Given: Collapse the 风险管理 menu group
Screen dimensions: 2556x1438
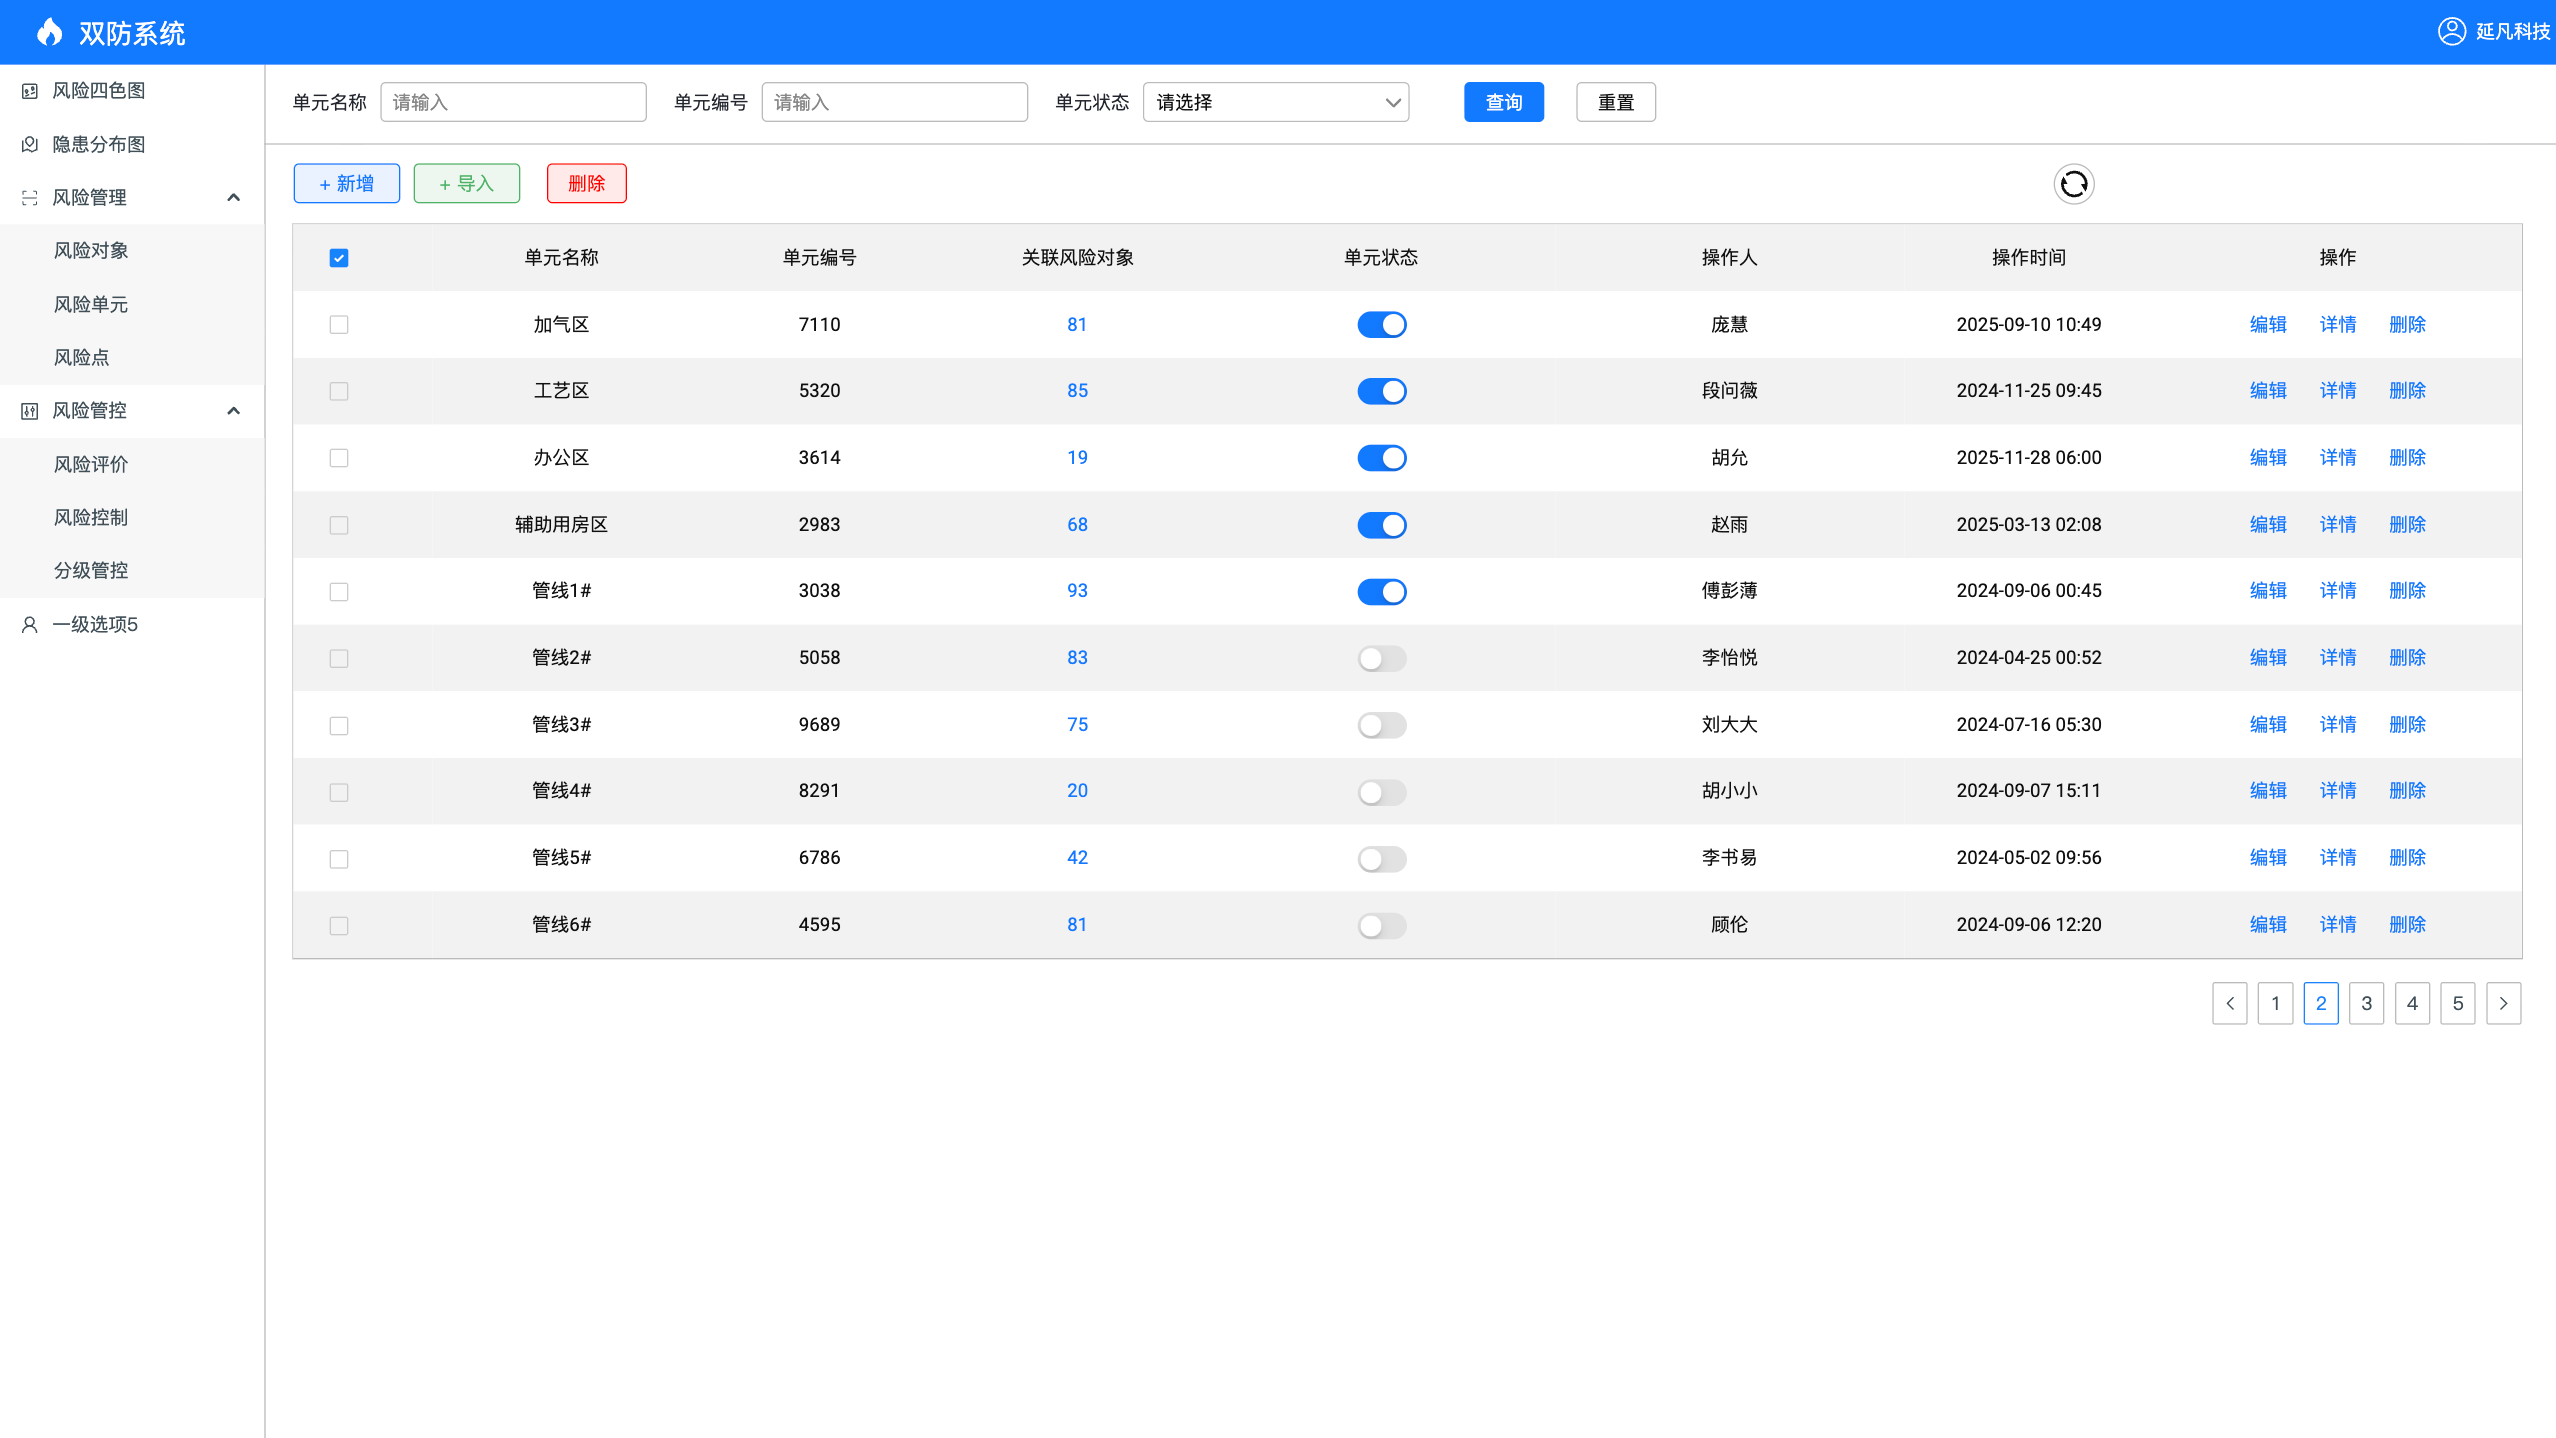Looking at the screenshot, I should (233, 198).
